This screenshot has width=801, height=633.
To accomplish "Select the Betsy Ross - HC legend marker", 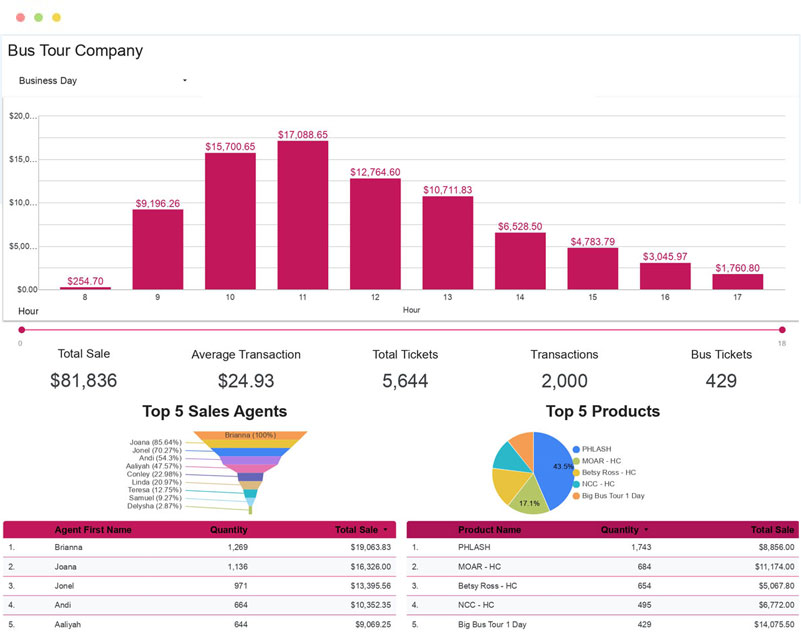I will coord(576,472).
